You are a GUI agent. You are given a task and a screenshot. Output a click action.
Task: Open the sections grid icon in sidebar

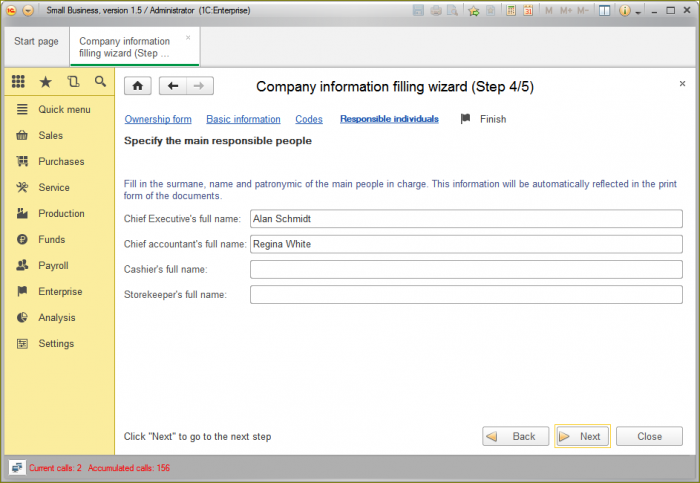tap(18, 82)
